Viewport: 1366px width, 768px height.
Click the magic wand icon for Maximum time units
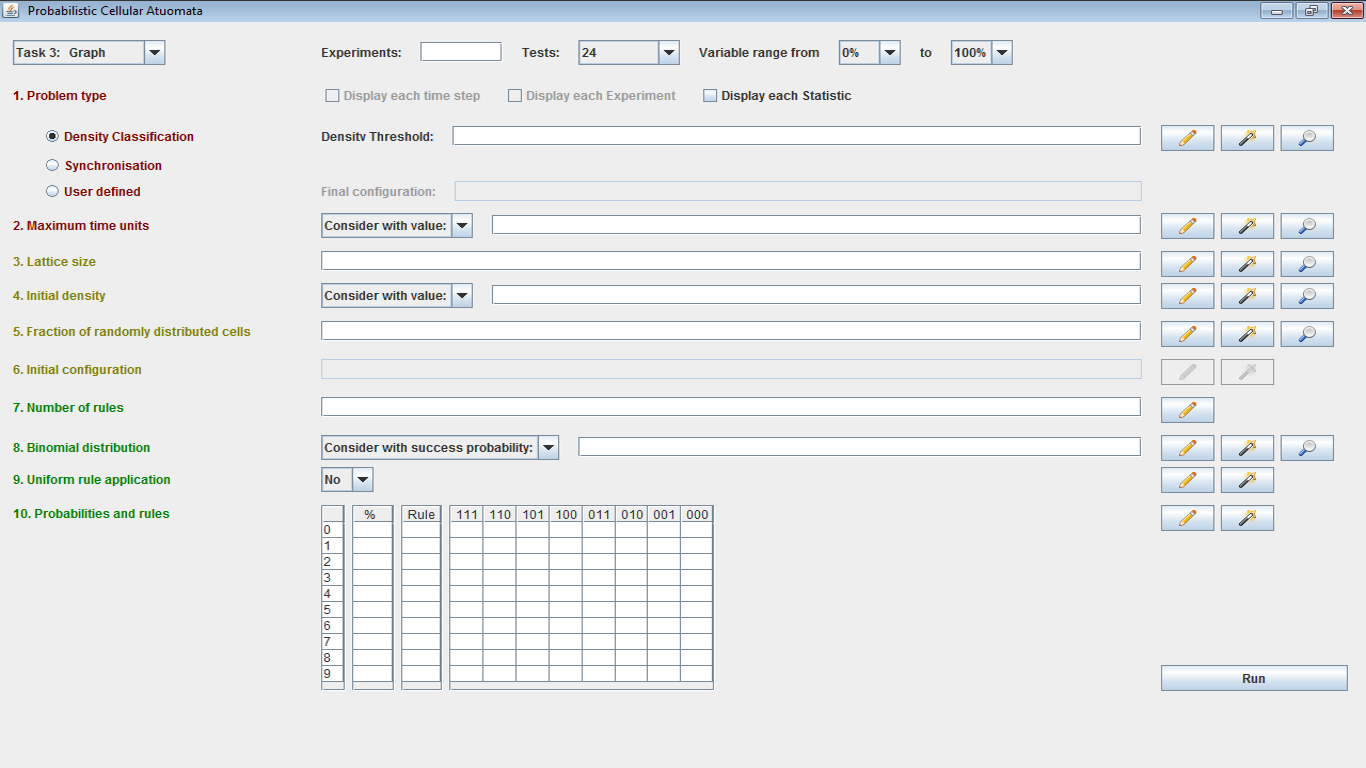[x=1247, y=226]
